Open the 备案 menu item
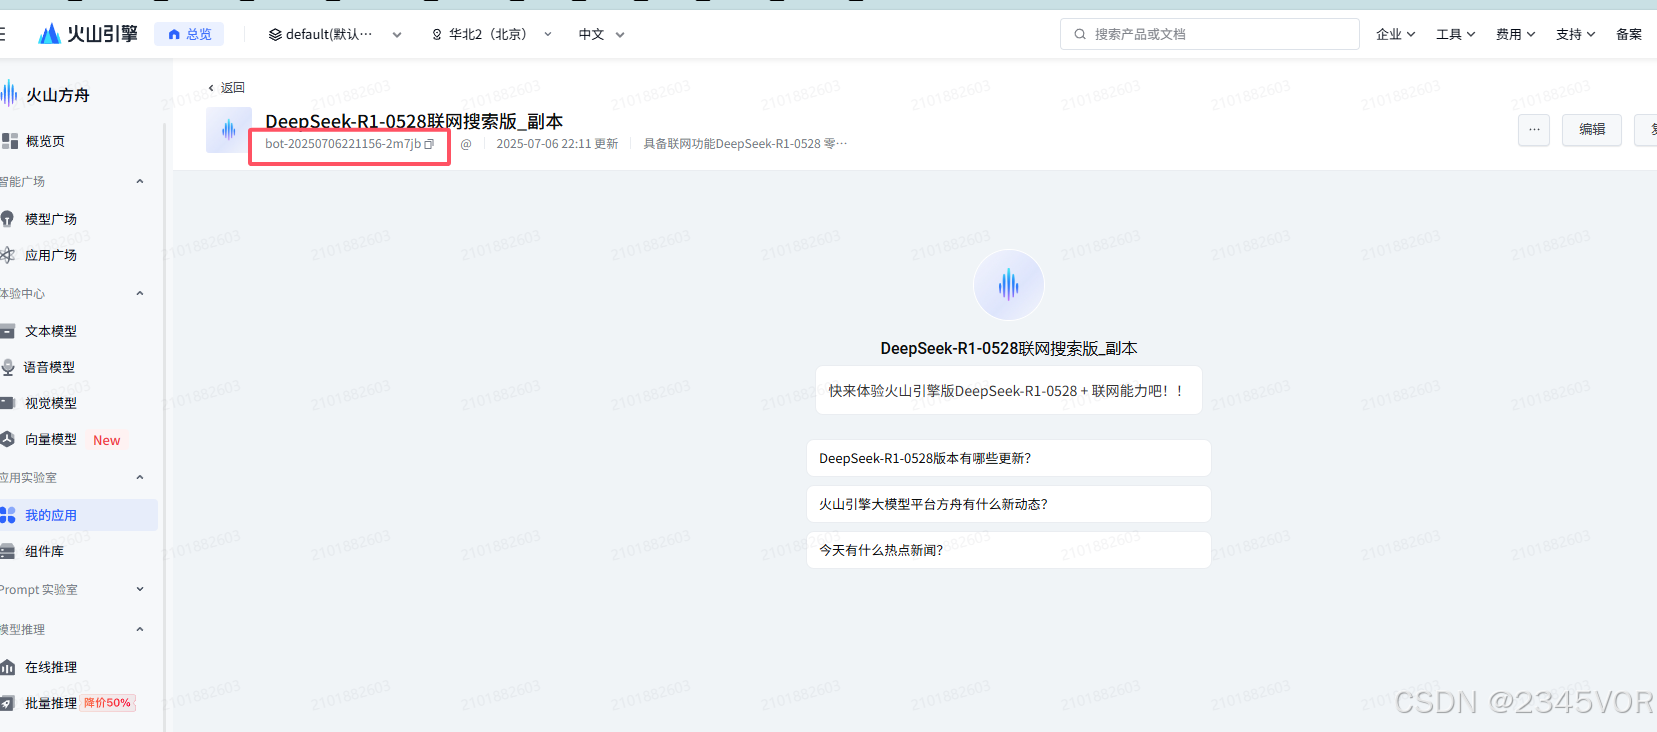The image size is (1657, 732). tap(1629, 34)
